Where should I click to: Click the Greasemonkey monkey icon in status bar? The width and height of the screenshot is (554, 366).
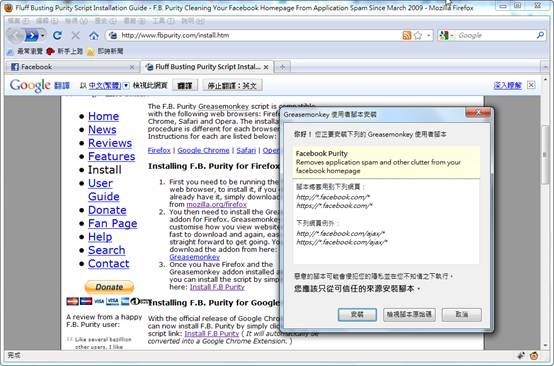[x=534, y=356]
